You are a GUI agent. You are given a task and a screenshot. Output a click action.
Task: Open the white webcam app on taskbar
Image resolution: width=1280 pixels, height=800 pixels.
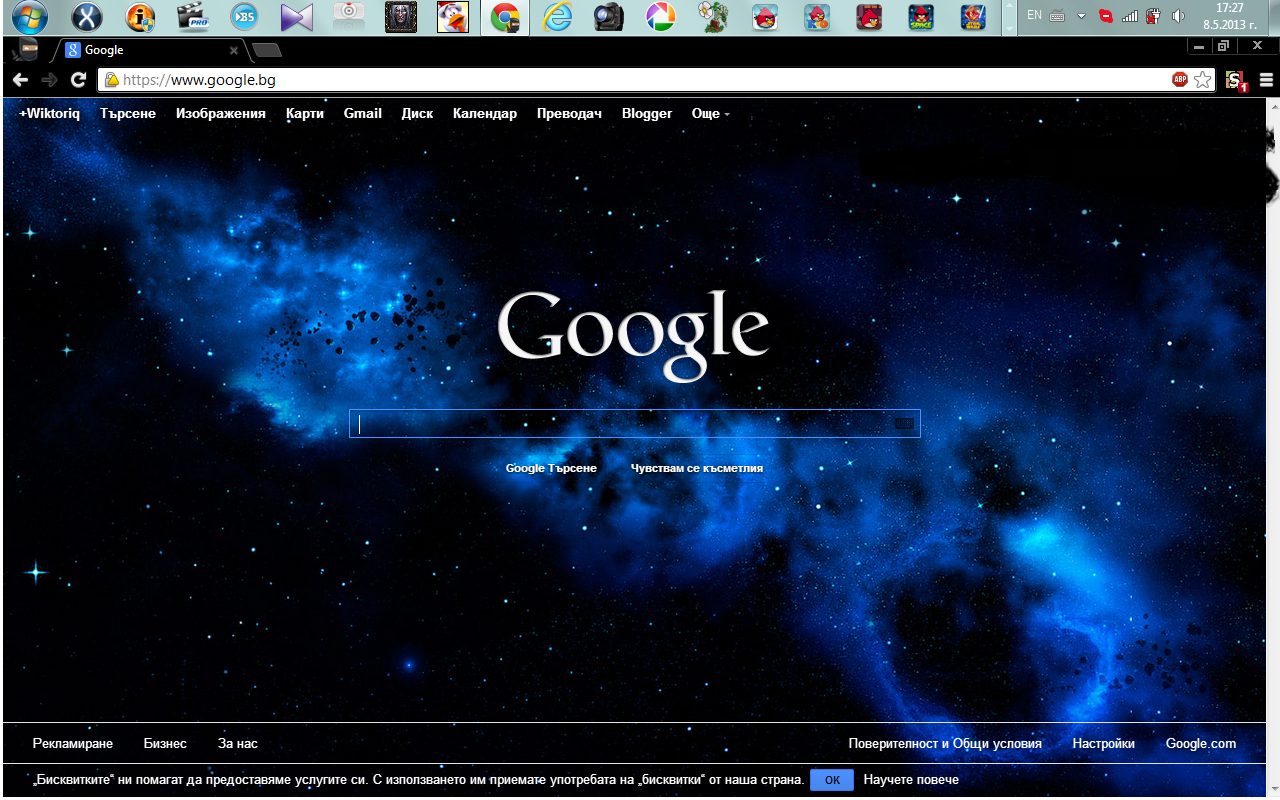(x=348, y=17)
